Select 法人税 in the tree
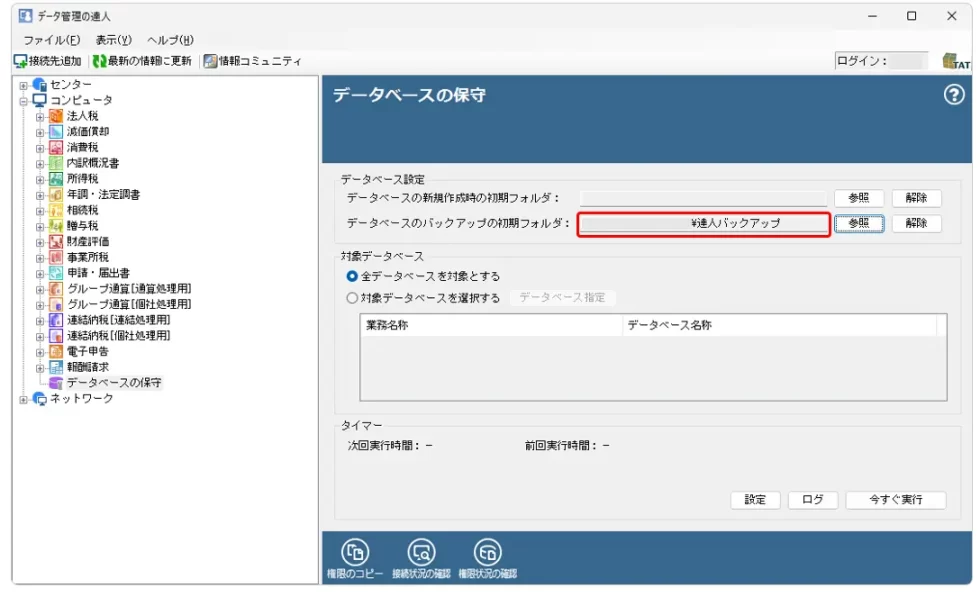 coord(82,116)
